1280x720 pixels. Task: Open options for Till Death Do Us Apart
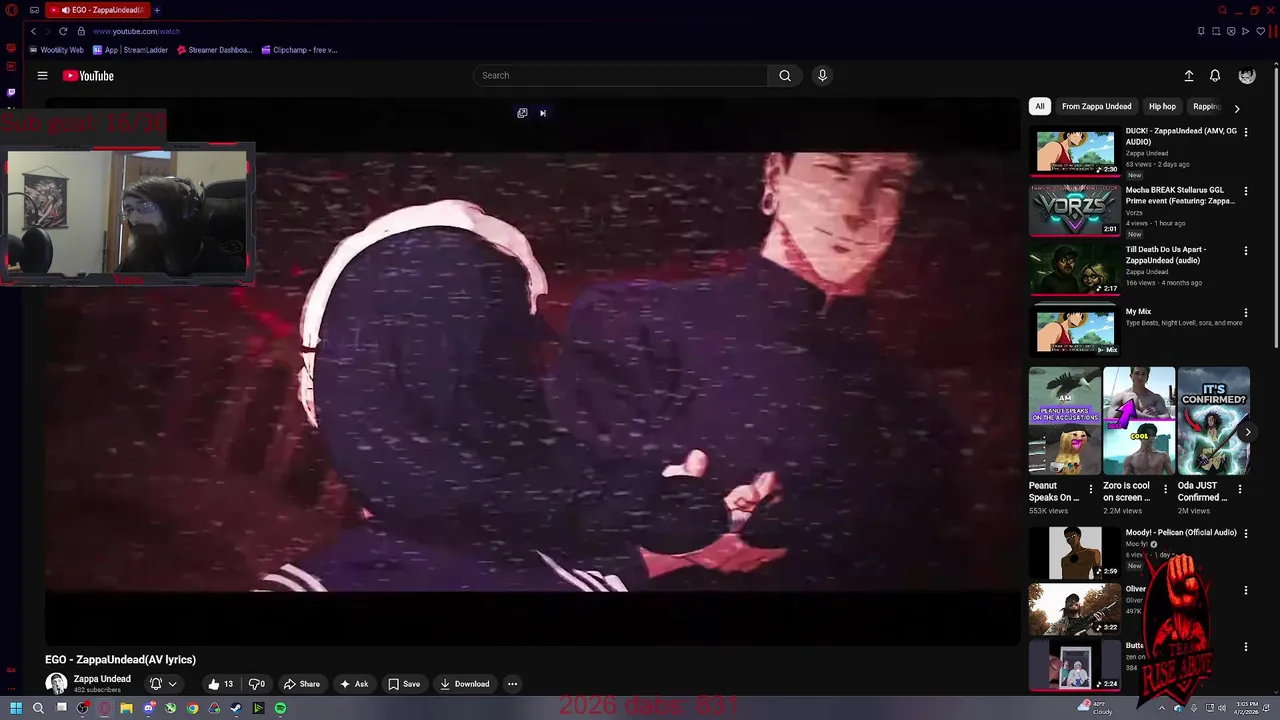point(1245,251)
